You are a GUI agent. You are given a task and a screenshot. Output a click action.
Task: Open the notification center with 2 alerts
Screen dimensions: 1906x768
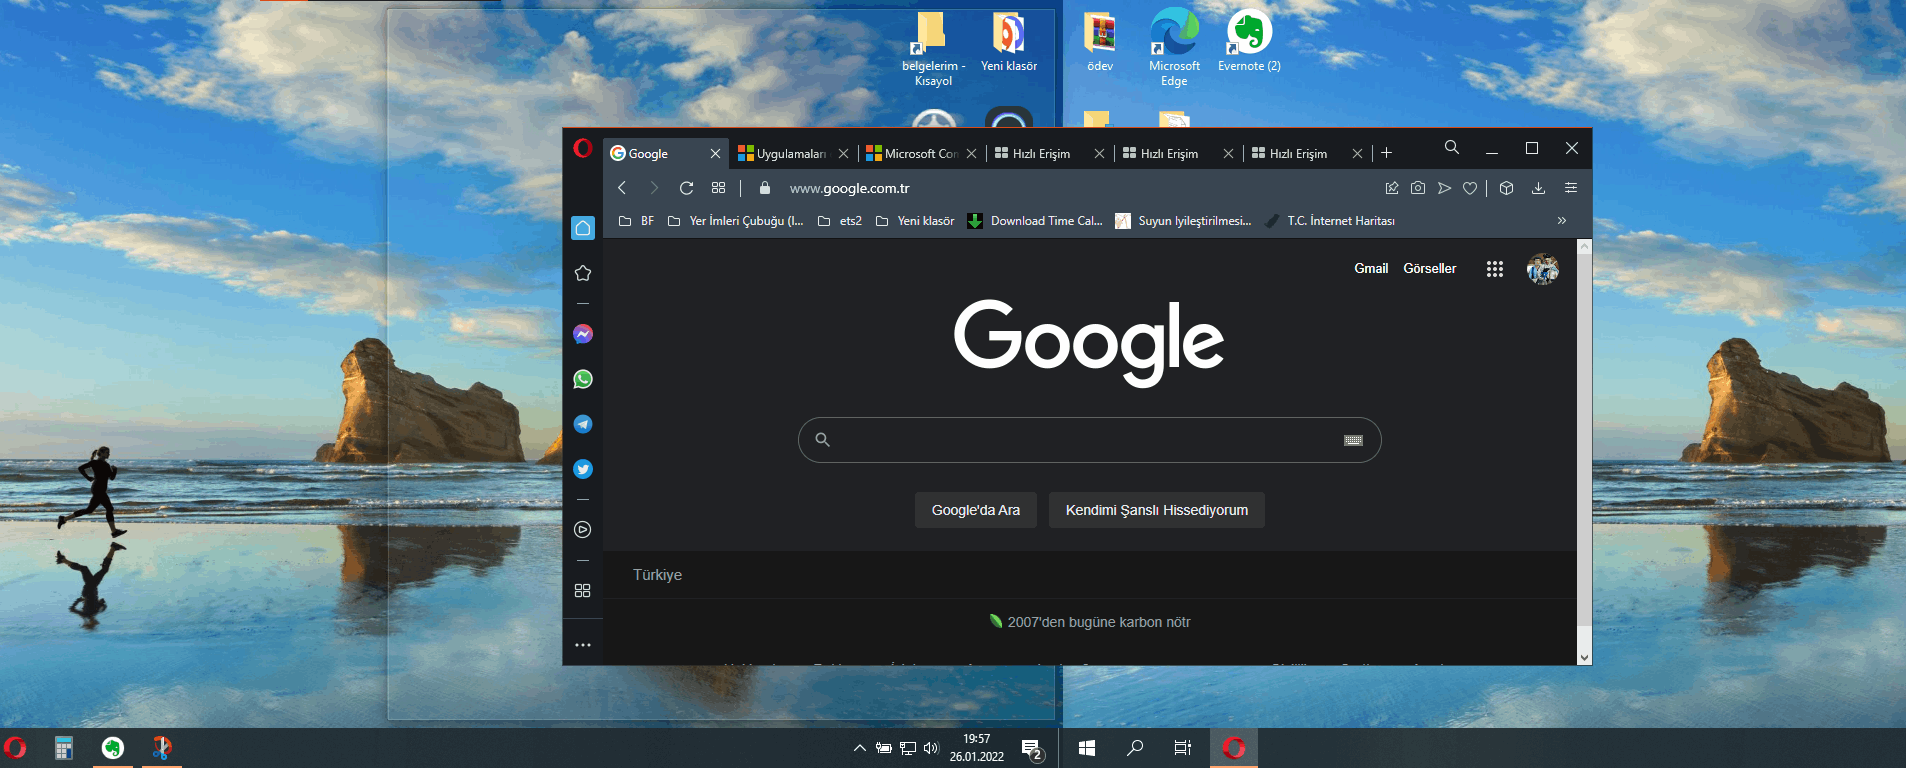(x=1033, y=750)
